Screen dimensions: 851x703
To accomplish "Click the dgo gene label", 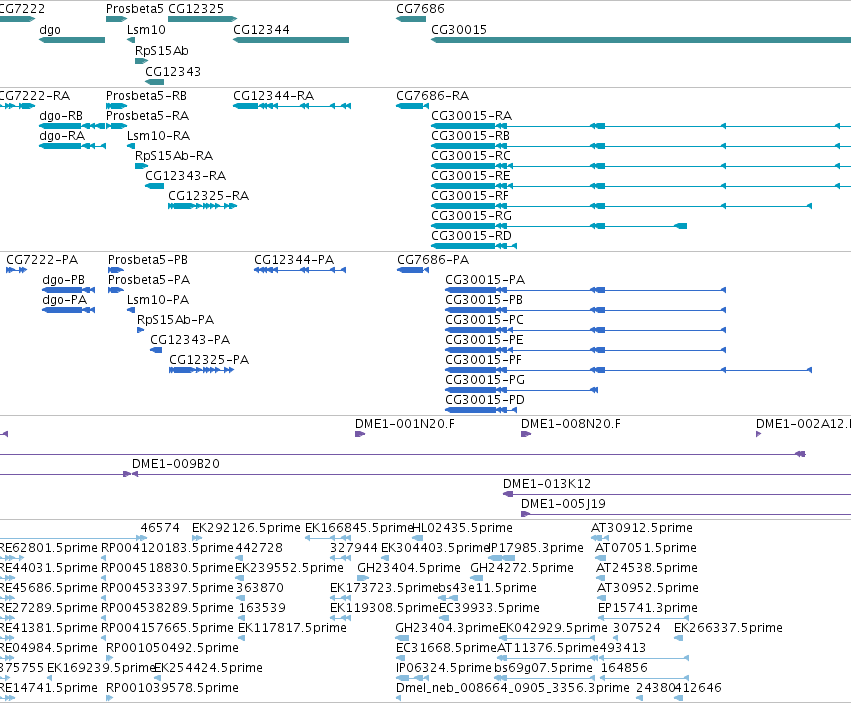I will click(x=50, y=30).
